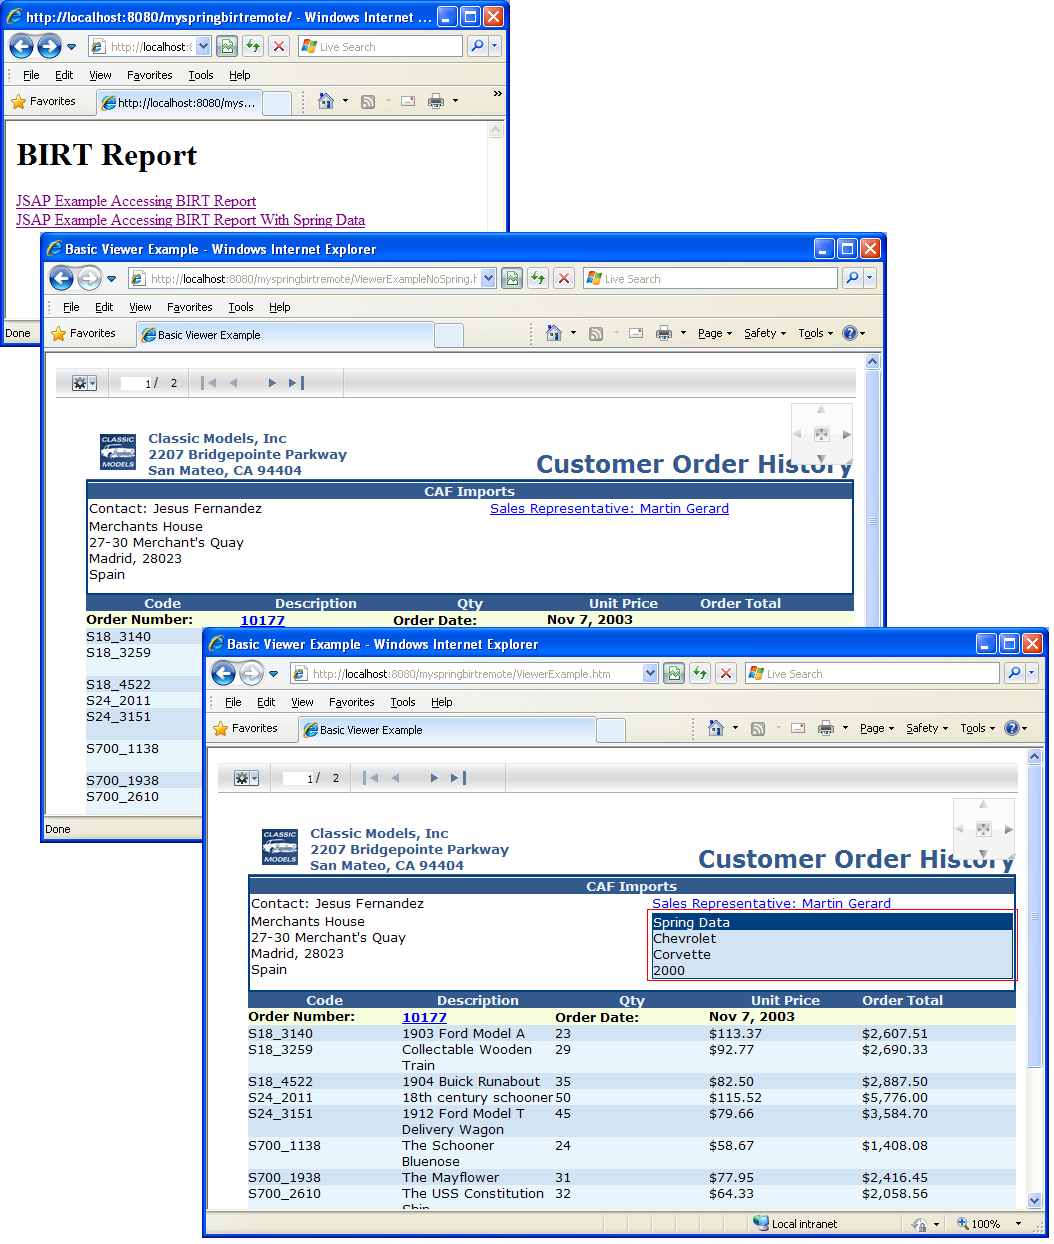Select Chevrolet in the front window list box
1054x1244 pixels.
point(832,939)
